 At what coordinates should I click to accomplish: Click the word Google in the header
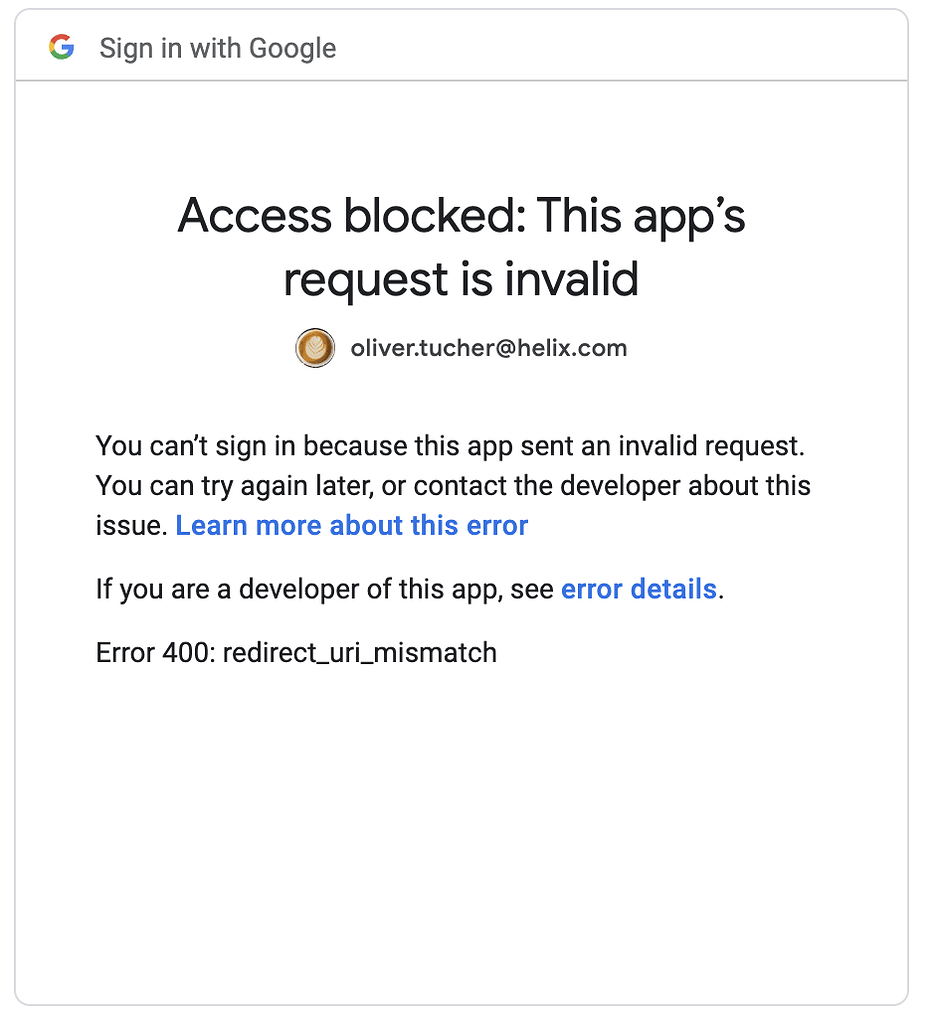pyautogui.click(x=293, y=48)
